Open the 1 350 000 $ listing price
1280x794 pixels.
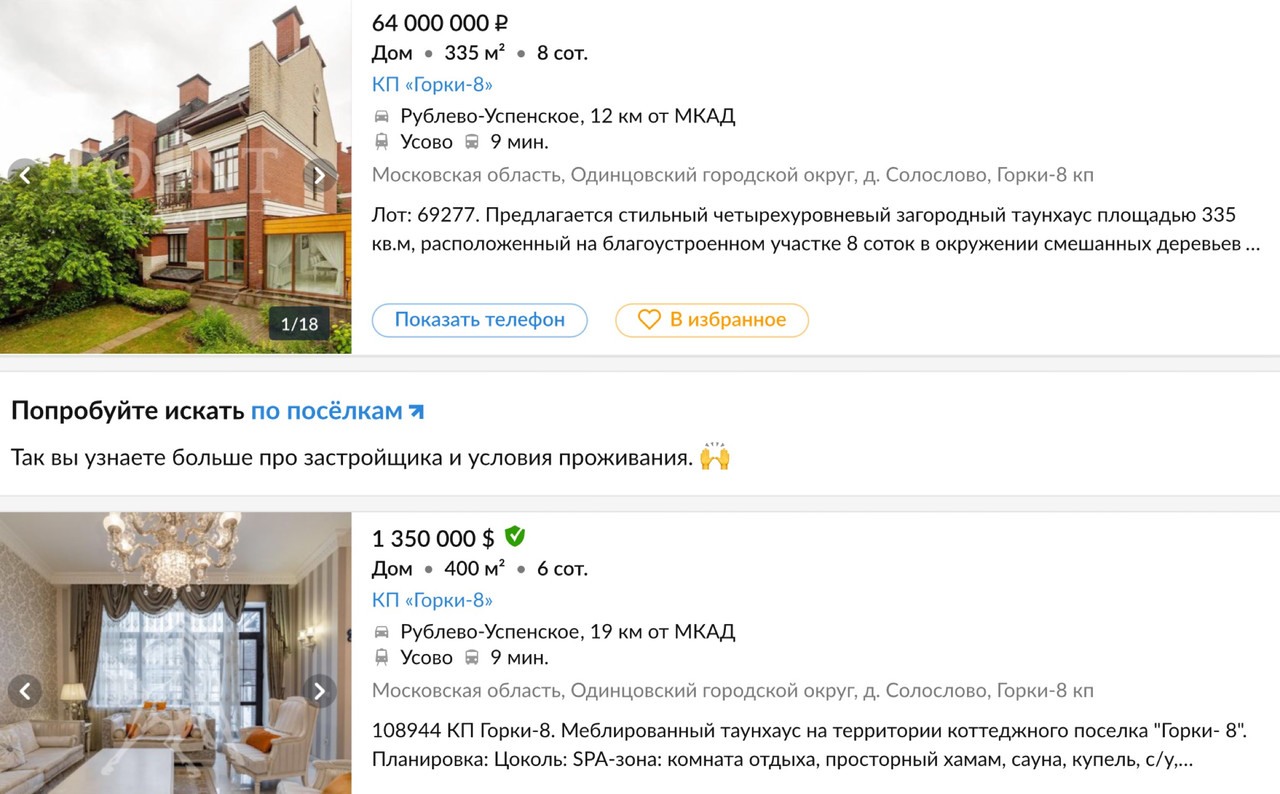[433, 539]
